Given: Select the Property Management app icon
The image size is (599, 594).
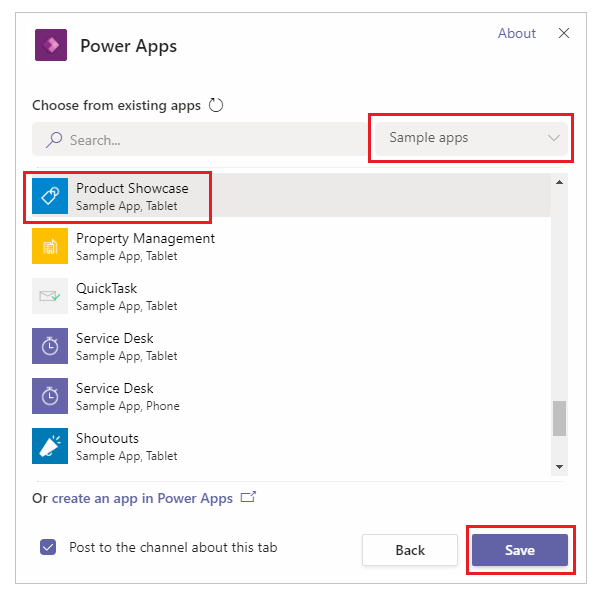Looking at the screenshot, I should pos(50,246).
